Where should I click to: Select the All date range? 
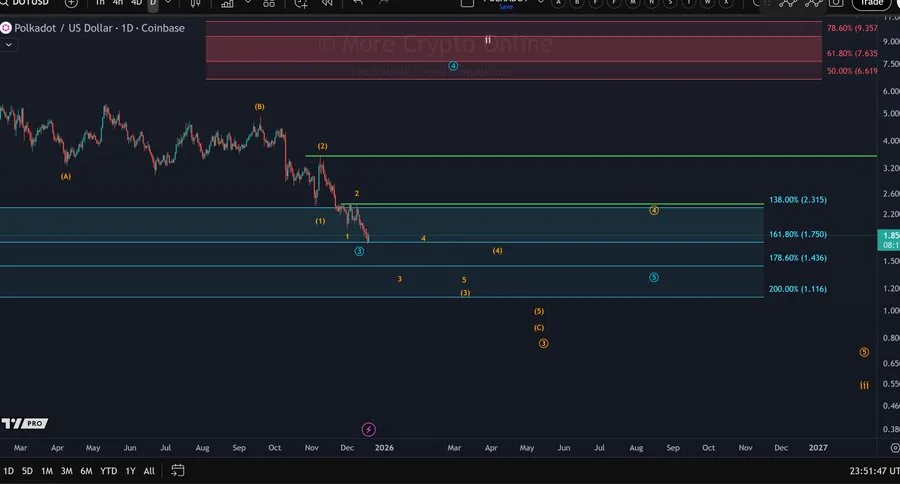point(149,471)
